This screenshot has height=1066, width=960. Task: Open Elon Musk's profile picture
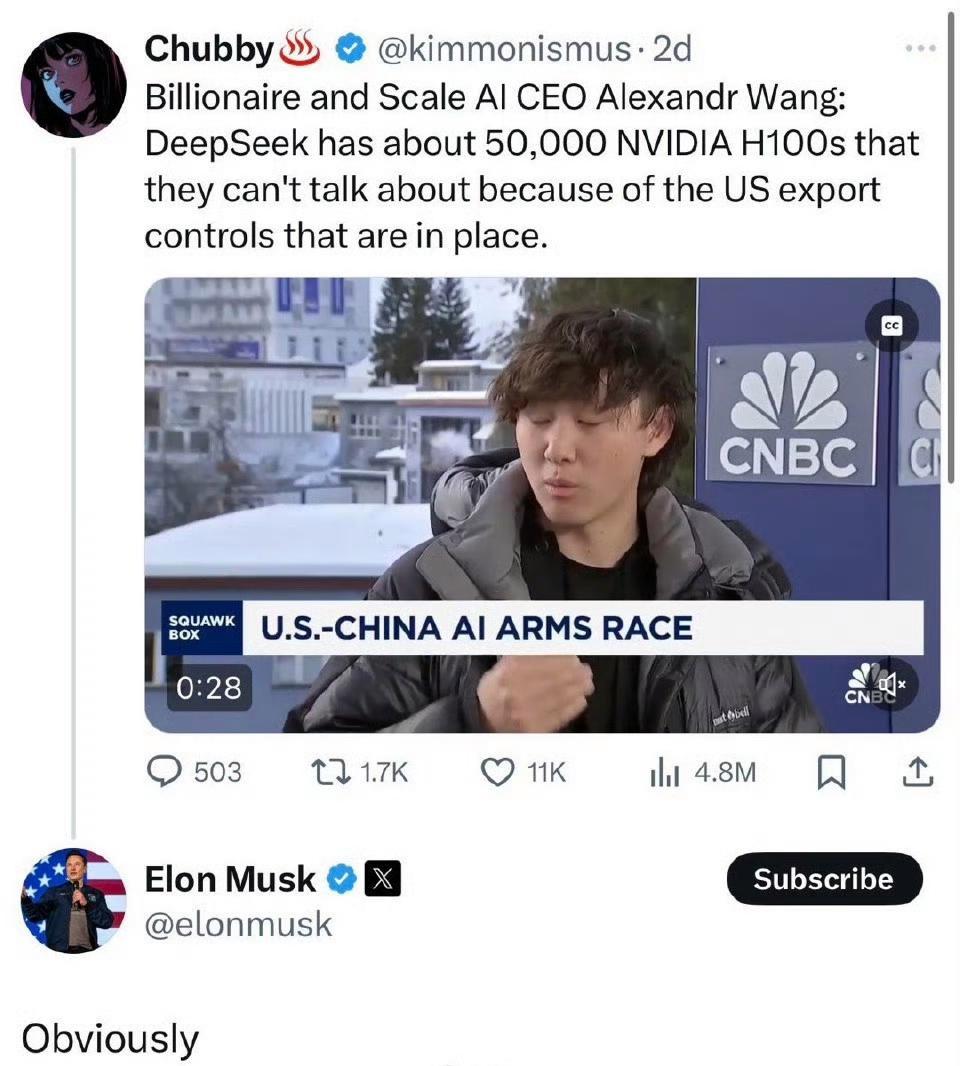[73, 900]
